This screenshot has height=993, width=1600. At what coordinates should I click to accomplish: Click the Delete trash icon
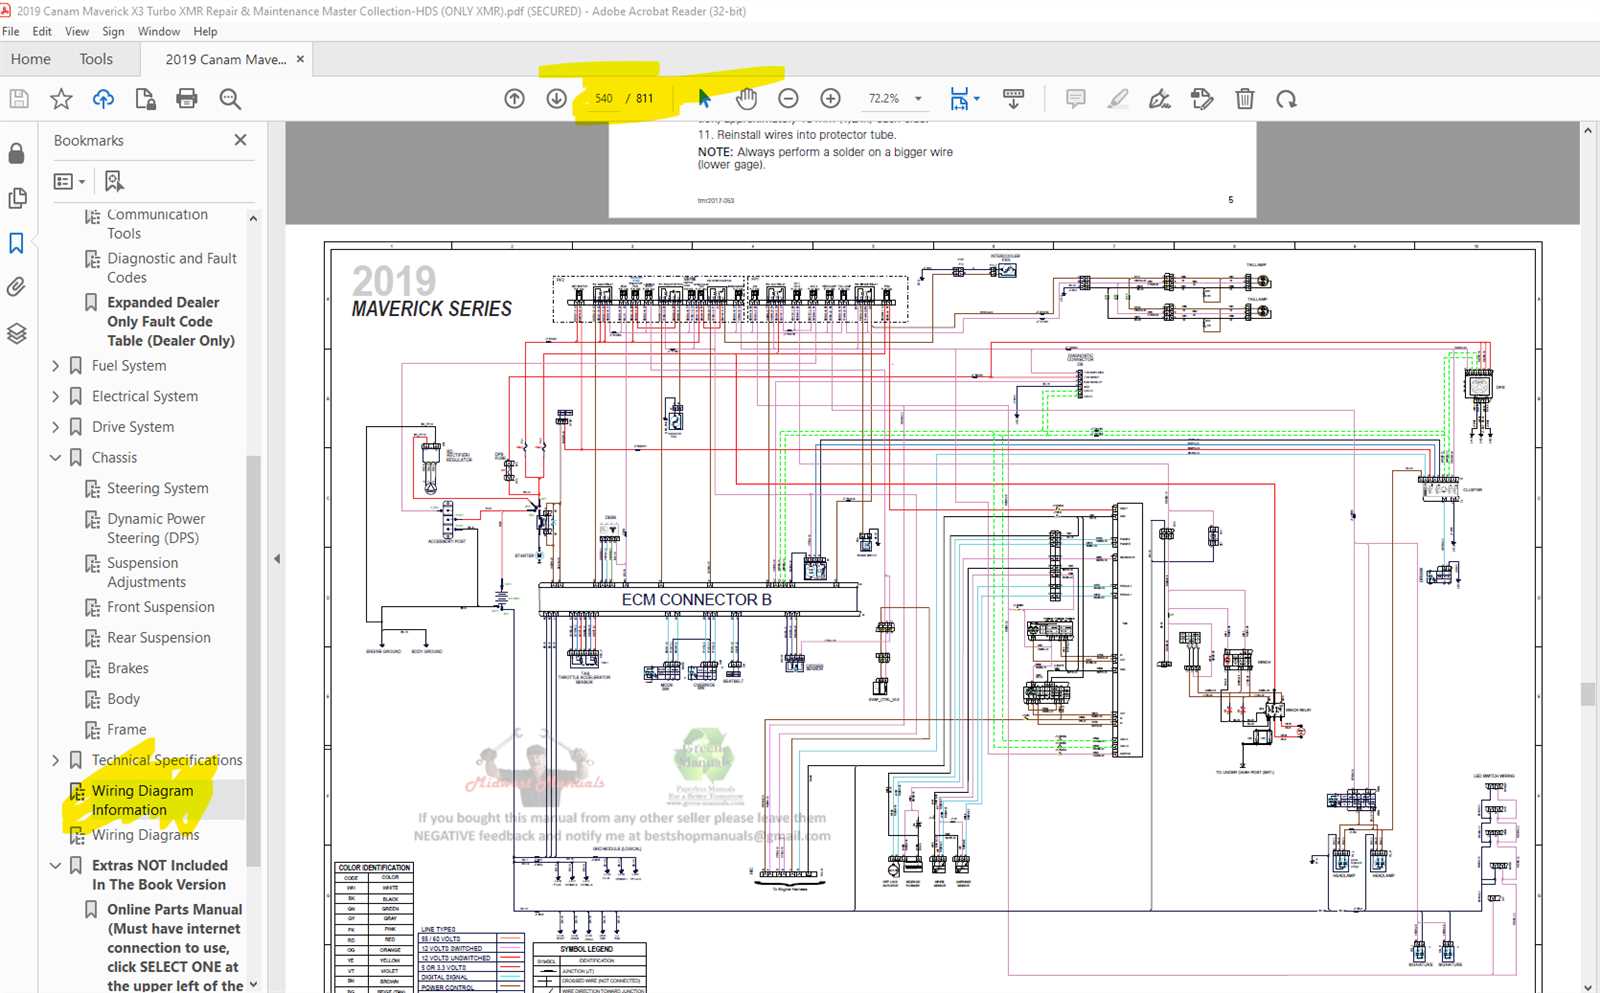click(1244, 98)
